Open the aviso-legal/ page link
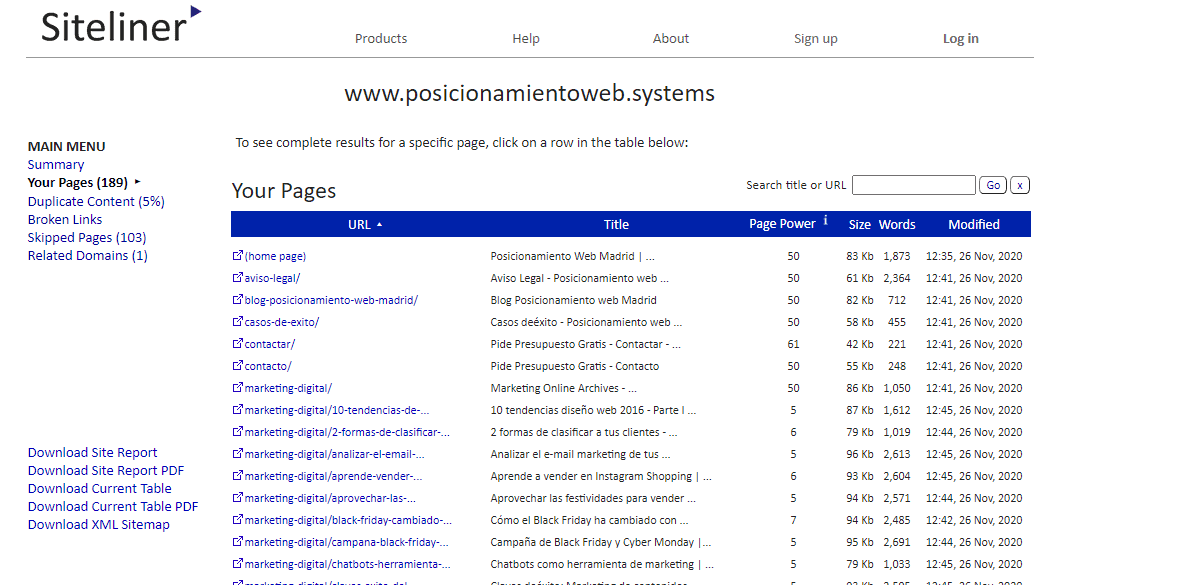The width and height of the screenshot is (1194, 585). click(272, 279)
